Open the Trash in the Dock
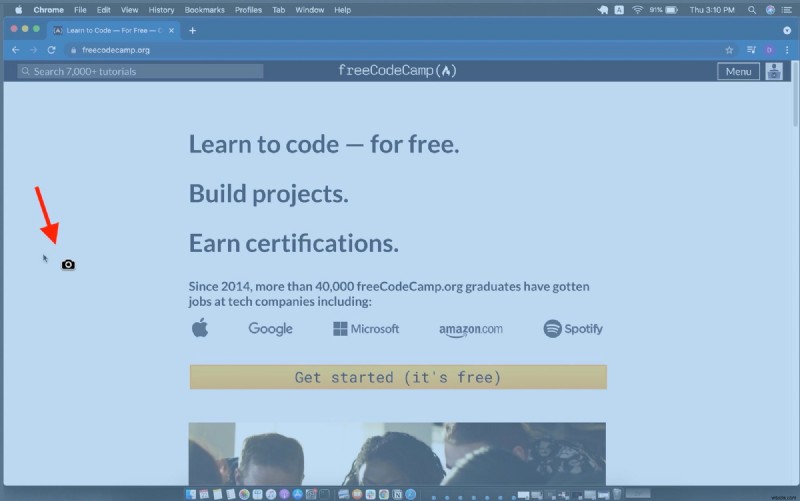 pos(617,494)
